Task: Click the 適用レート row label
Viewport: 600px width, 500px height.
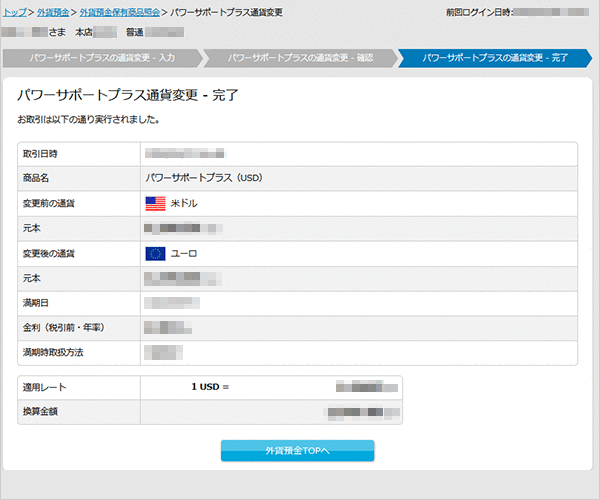Action: click(x=44, y=386)
